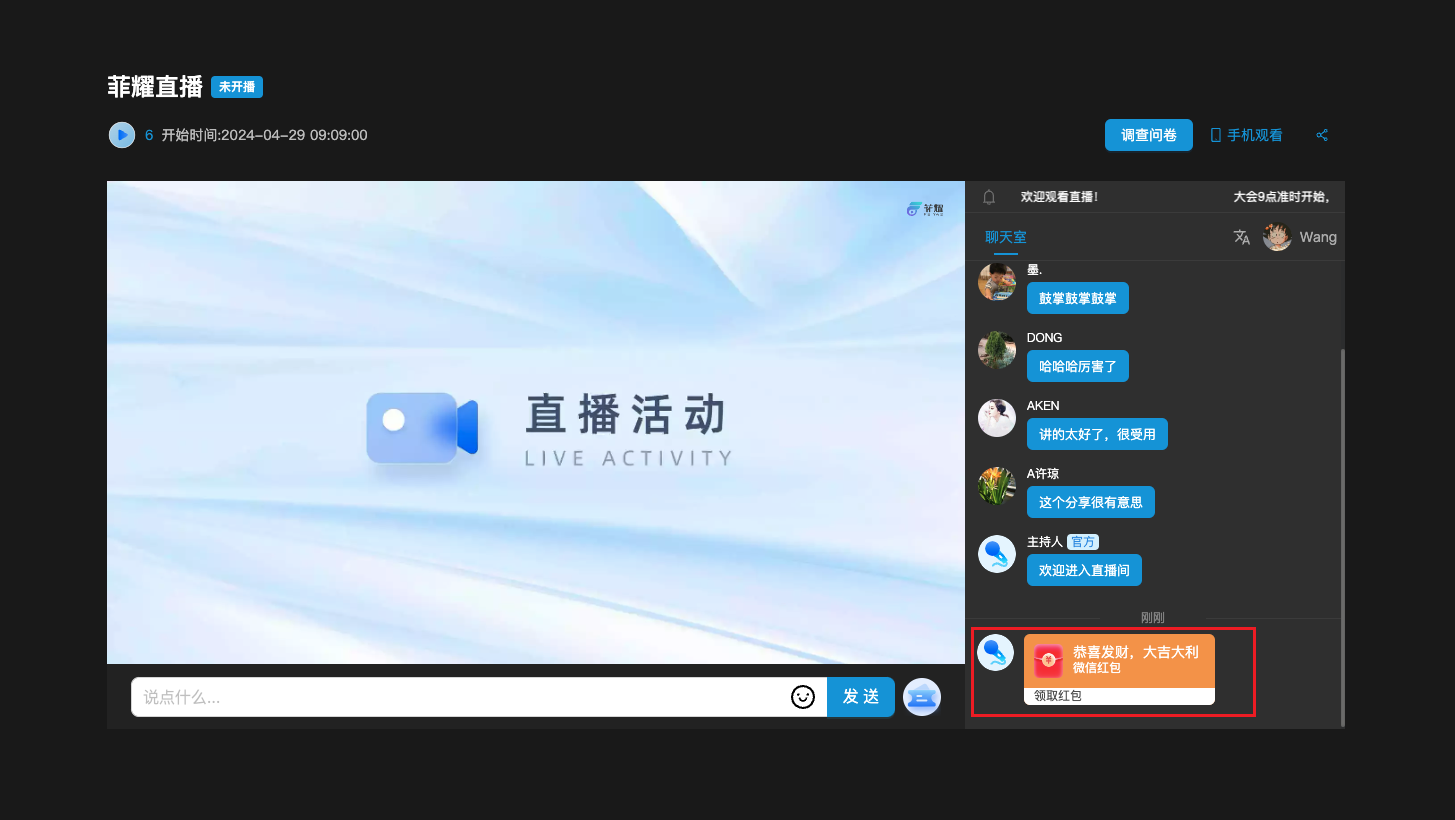Click AKEN's avatar in chat list
The width and height of the screenshot is (1455, 820).
click(997, 417)
